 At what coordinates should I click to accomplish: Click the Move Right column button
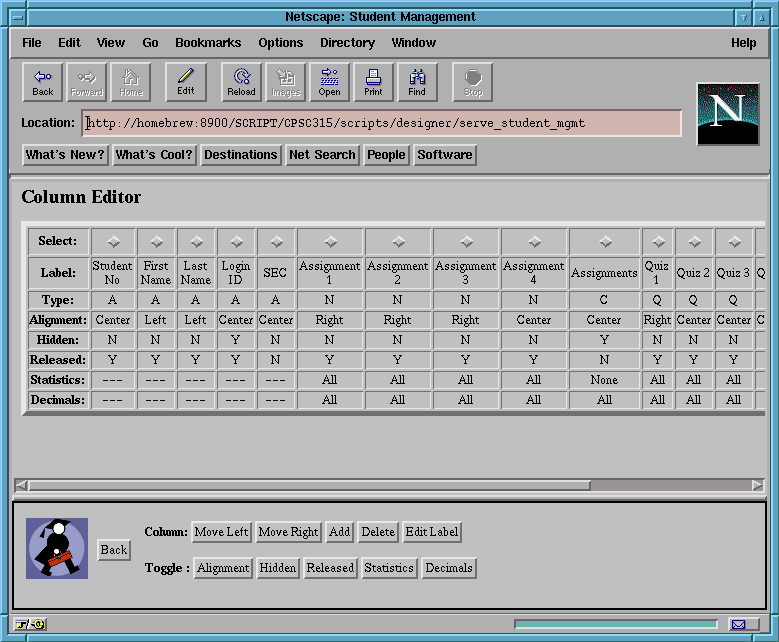click(x=288, y=532)
